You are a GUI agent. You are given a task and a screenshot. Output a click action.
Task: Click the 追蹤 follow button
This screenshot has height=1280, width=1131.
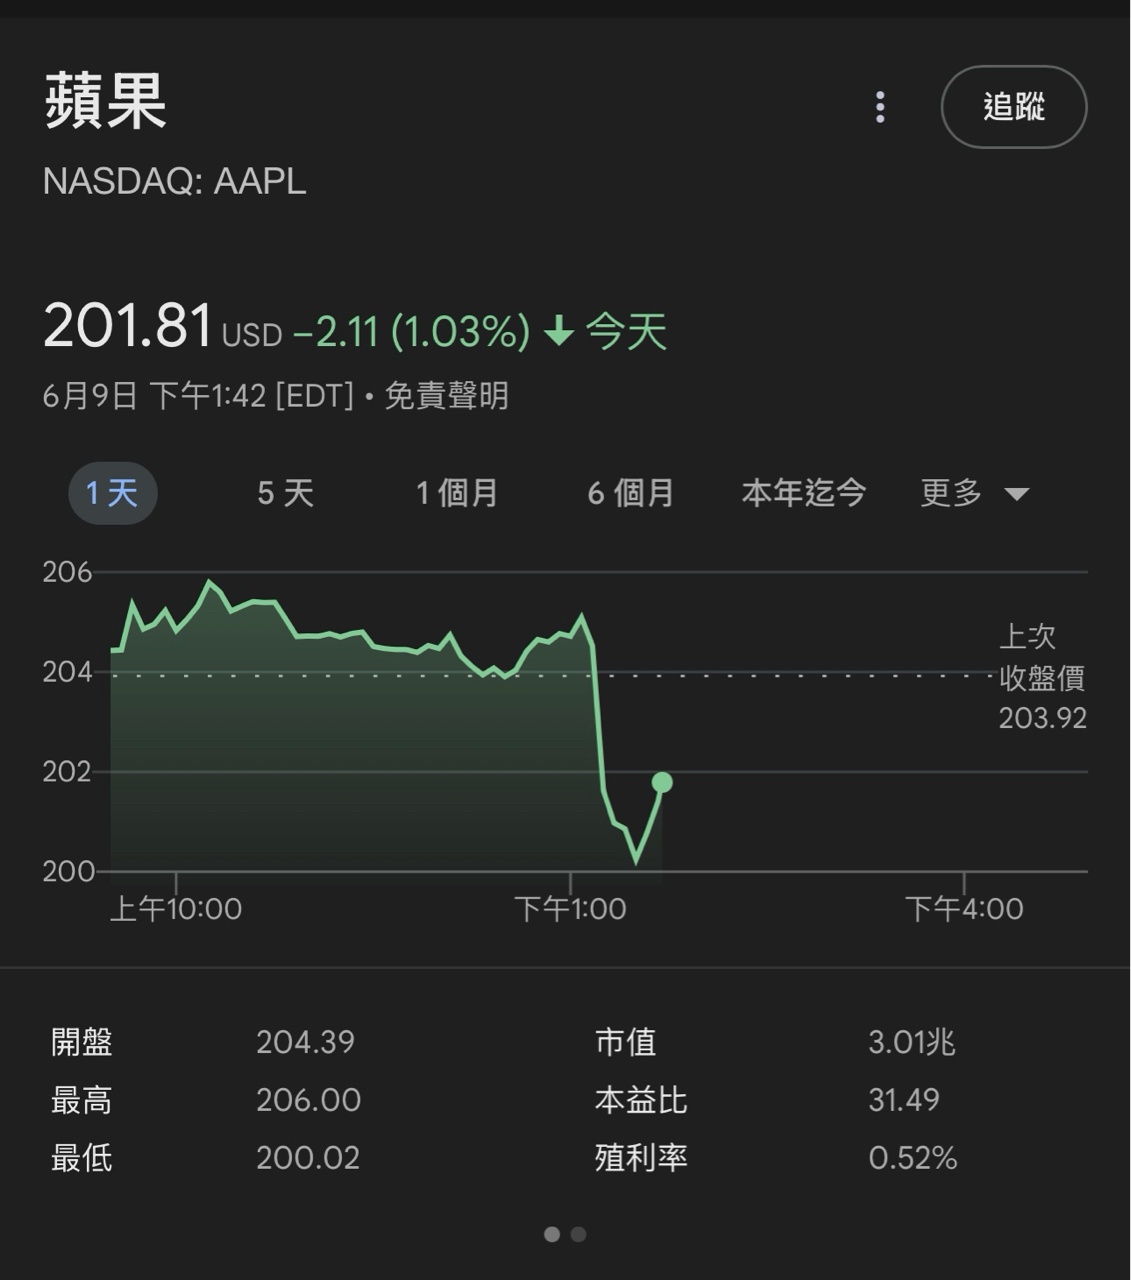click(x=1013, y=107)
